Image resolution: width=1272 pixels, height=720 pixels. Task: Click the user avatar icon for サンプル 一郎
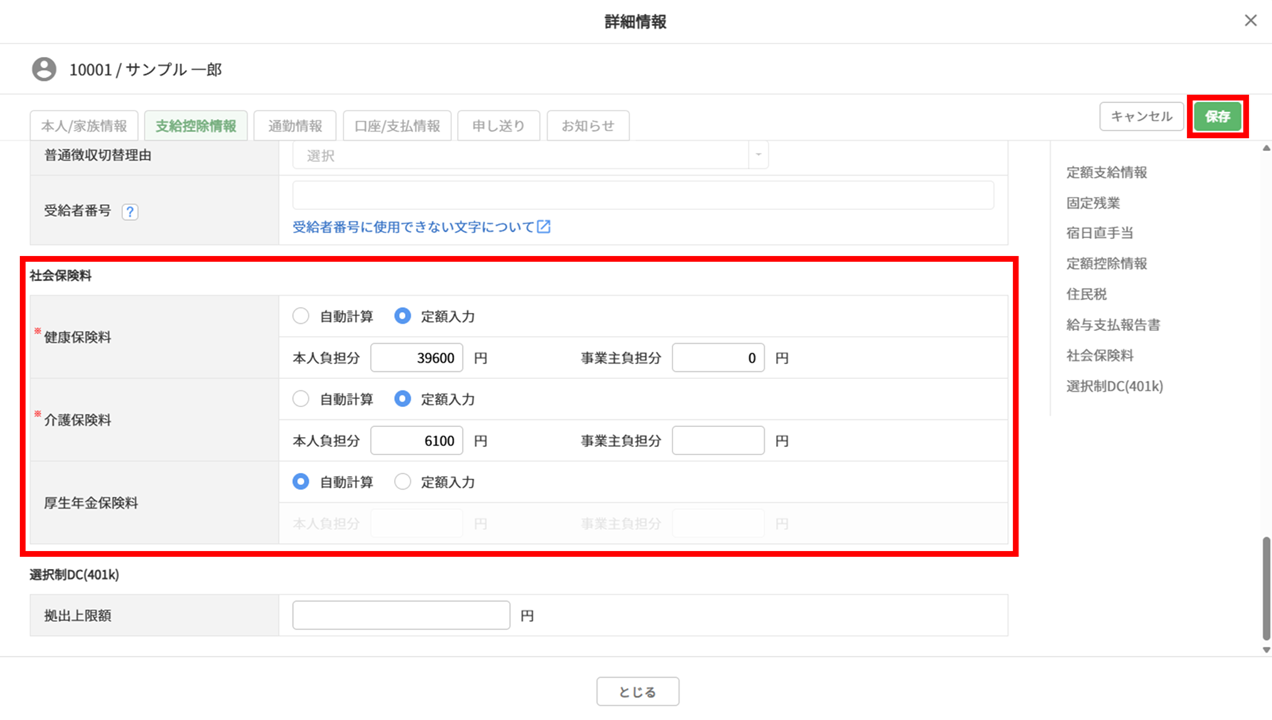(x=44, y=70)
